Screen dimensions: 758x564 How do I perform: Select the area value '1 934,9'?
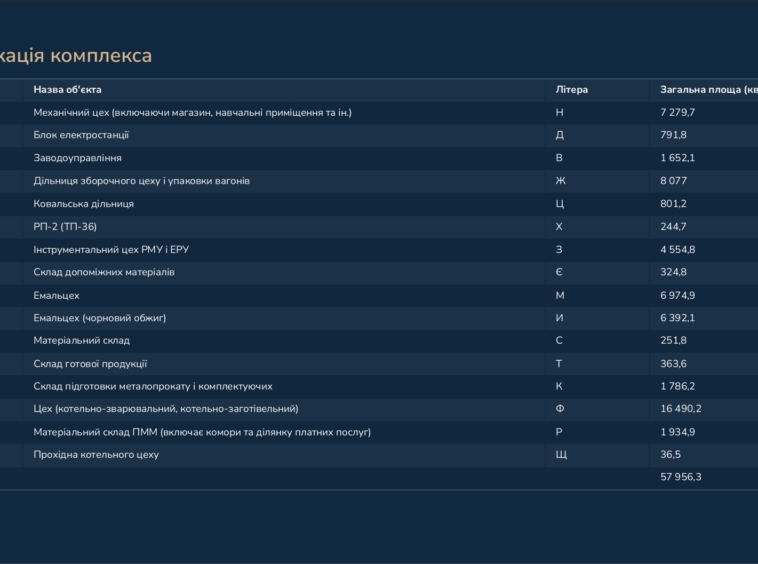point(678,432)
